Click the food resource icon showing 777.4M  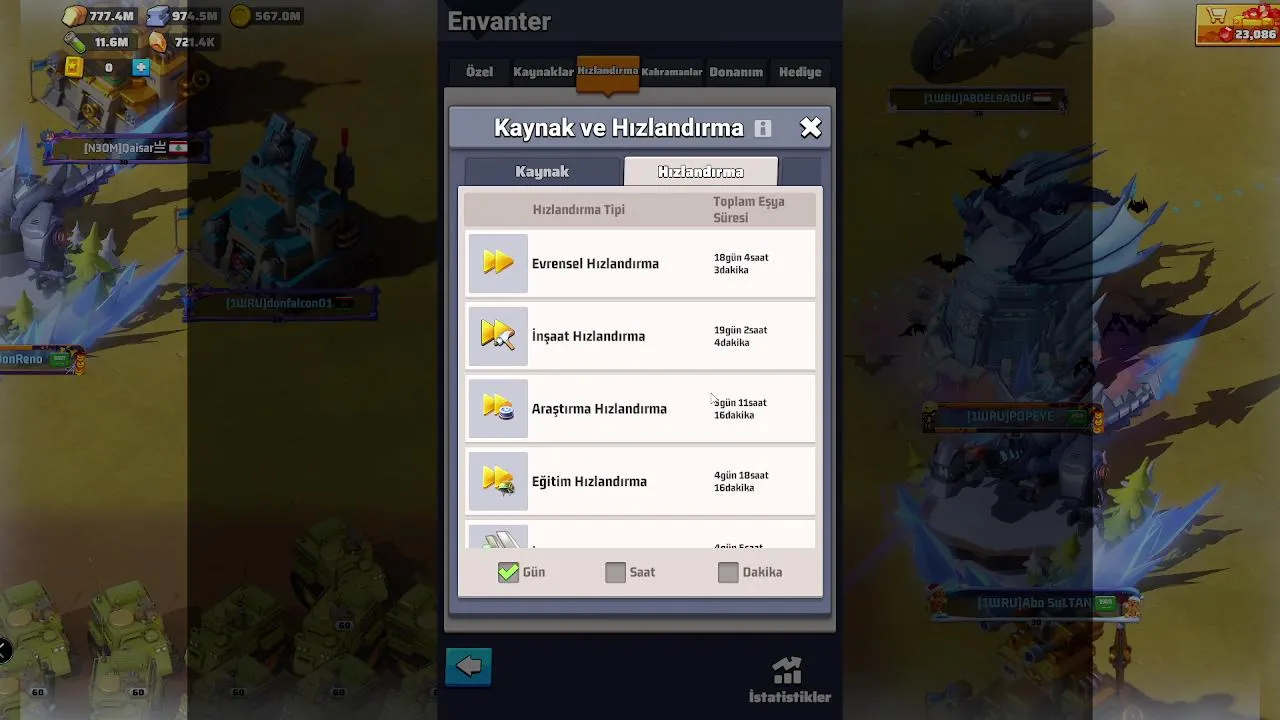click(75, 16)
